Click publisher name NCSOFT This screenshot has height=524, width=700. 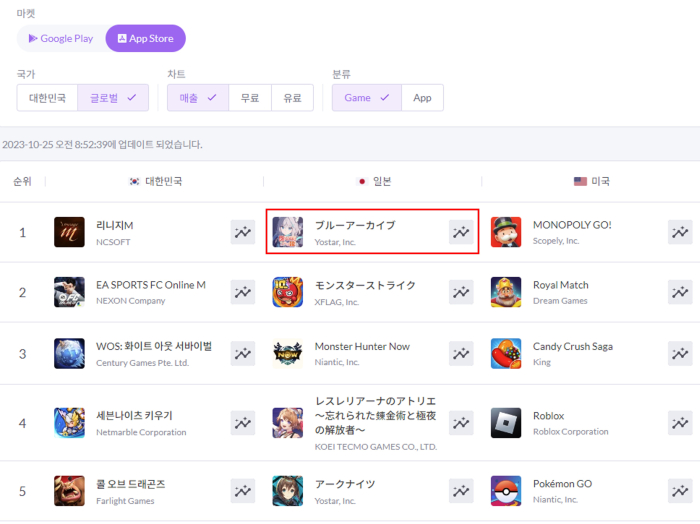[x=113, y=242]
